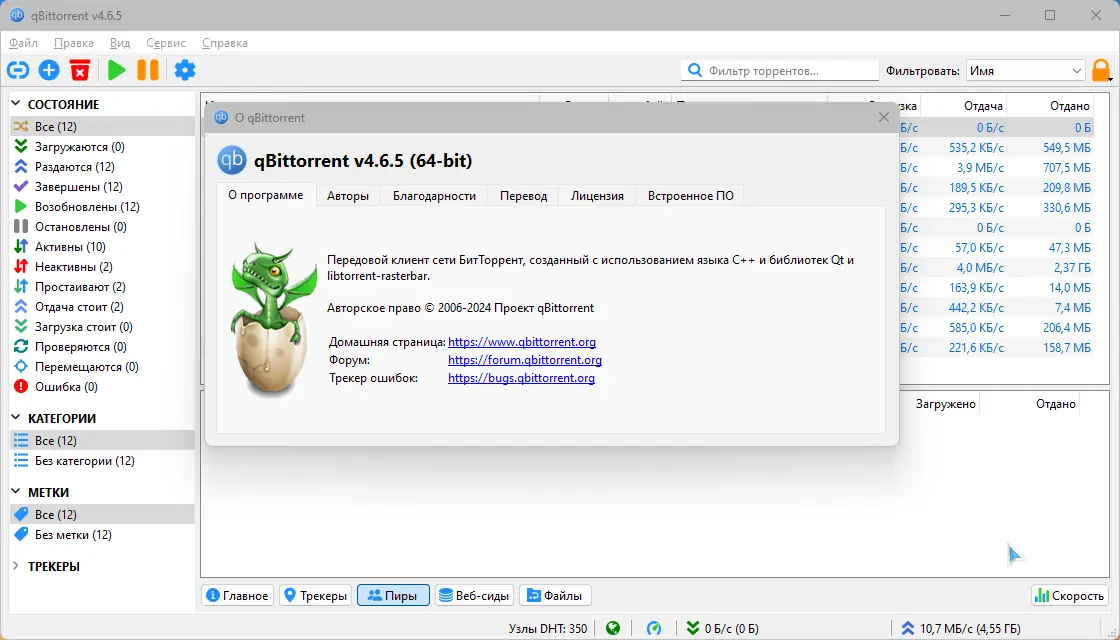
Task: Select Остановлены (0) filter
Action: [x=102, y=226]
